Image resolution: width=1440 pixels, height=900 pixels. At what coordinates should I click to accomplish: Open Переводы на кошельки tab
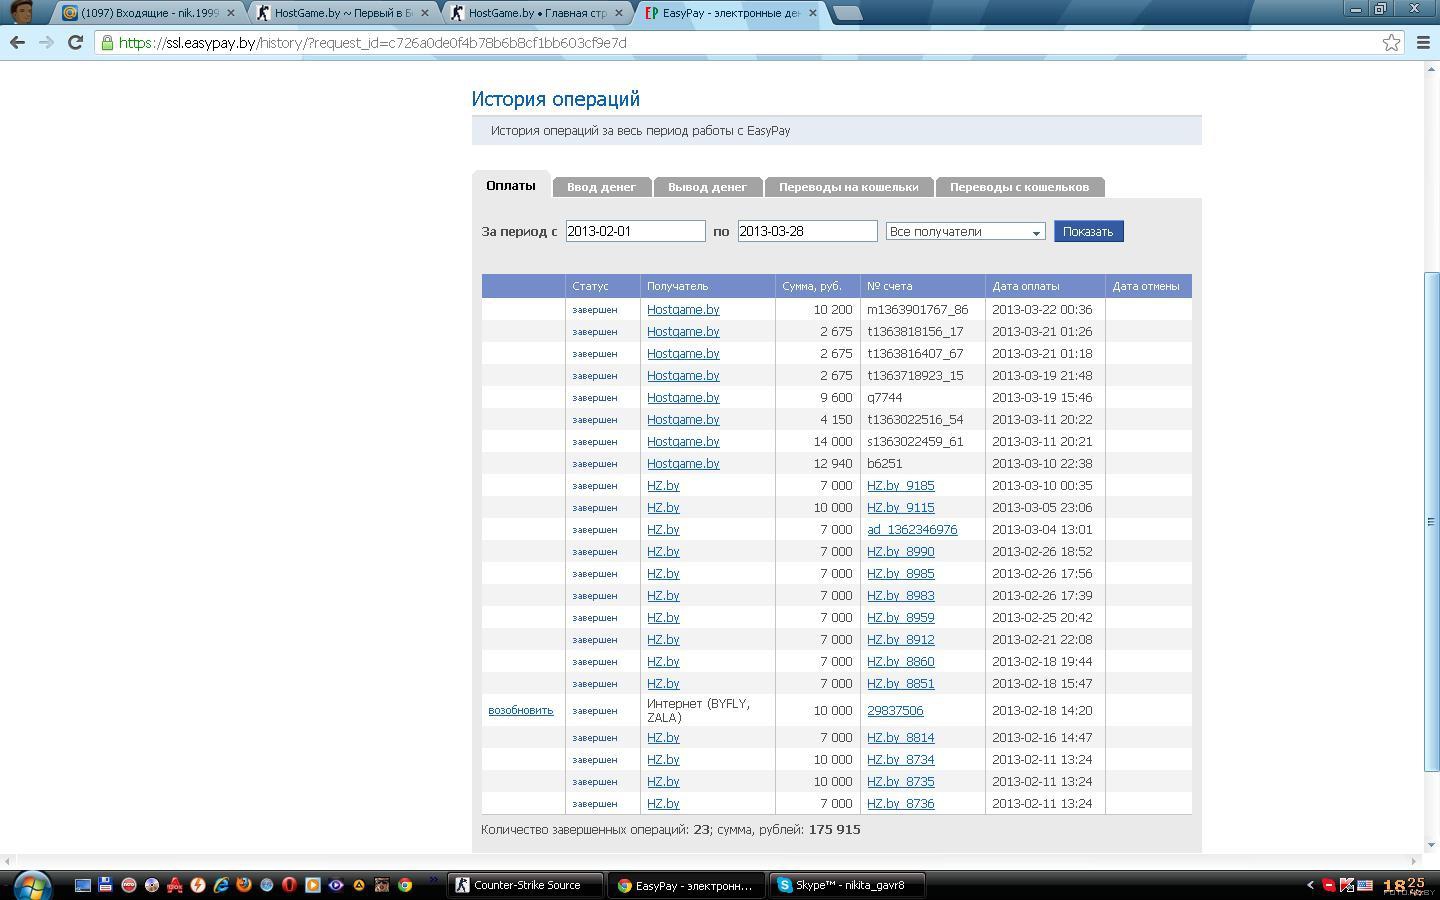click(x=848, y=187)
